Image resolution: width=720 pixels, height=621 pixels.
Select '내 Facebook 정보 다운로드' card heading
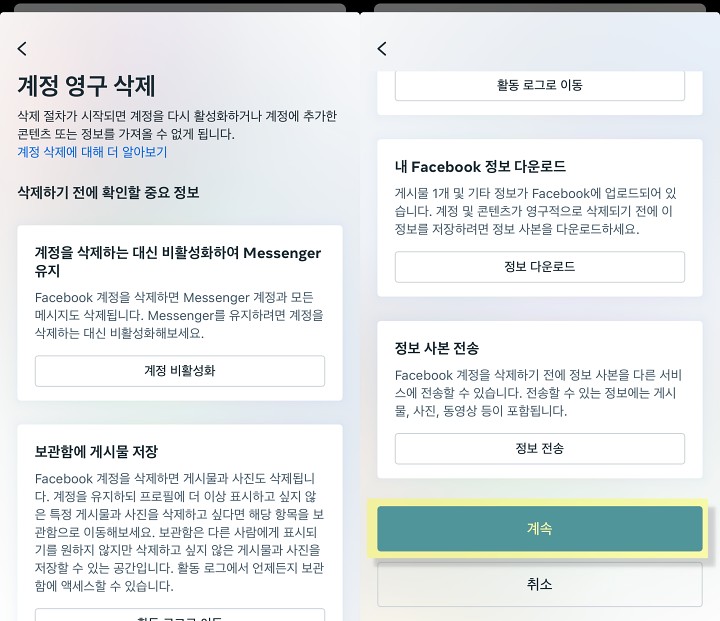(x=480, y=166)
